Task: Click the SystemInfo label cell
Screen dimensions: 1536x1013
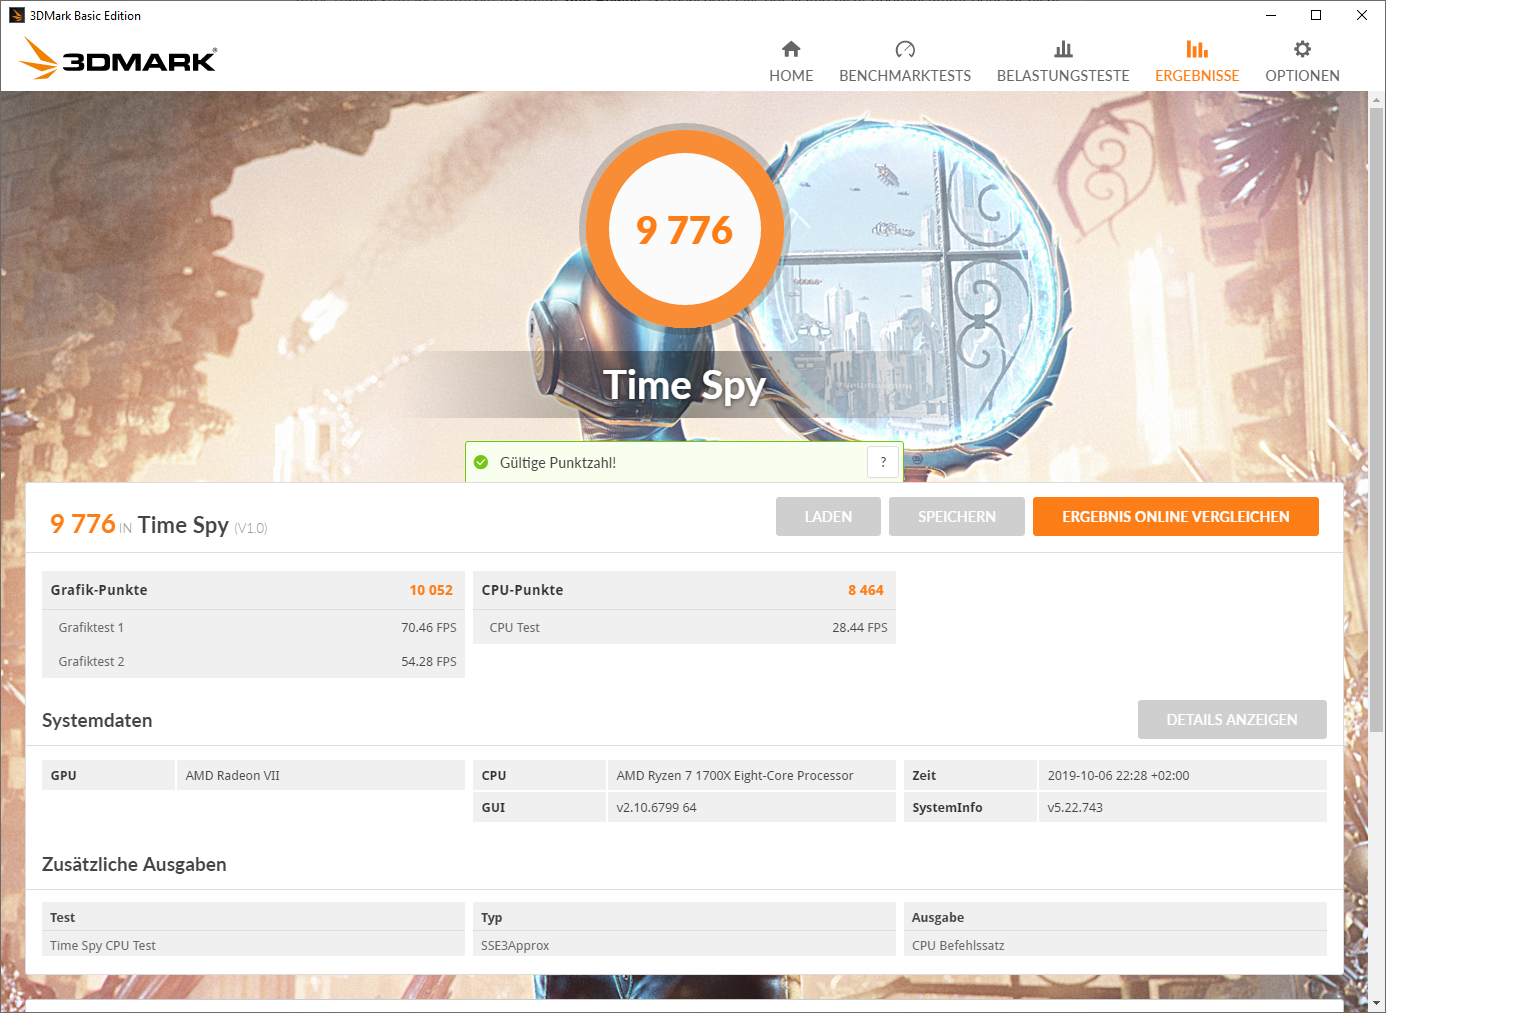Action: pos(970,807)
